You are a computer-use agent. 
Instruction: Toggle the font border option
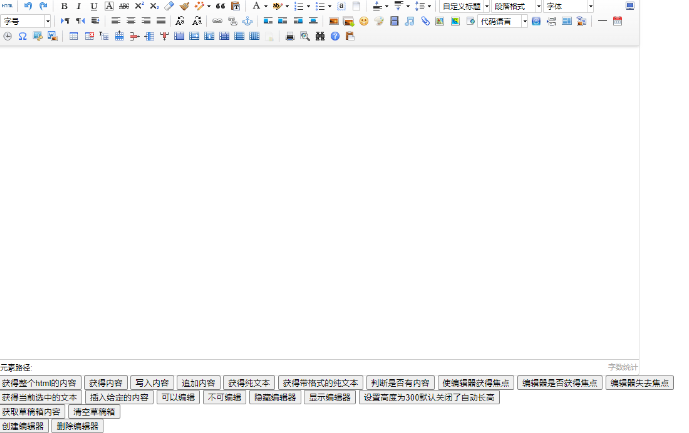[109, 6]
